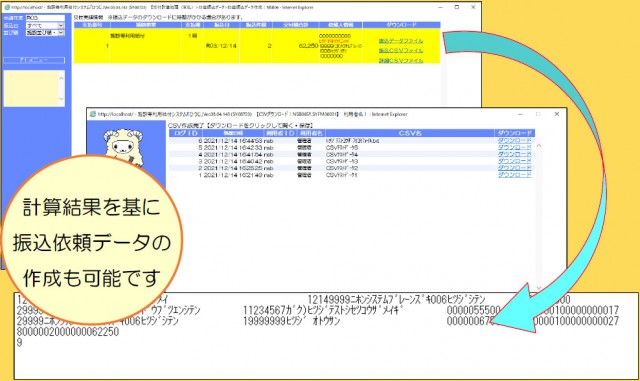The height and width of the screenshot is (381, 640).
Task: Open the 振込CSVファイル download link
Action: [401, 51]
